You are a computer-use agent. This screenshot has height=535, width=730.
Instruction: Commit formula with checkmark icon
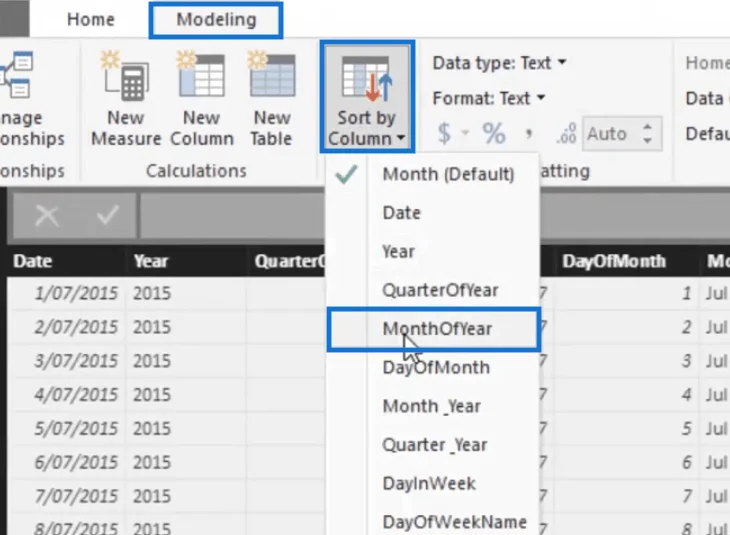pos(108,215)
